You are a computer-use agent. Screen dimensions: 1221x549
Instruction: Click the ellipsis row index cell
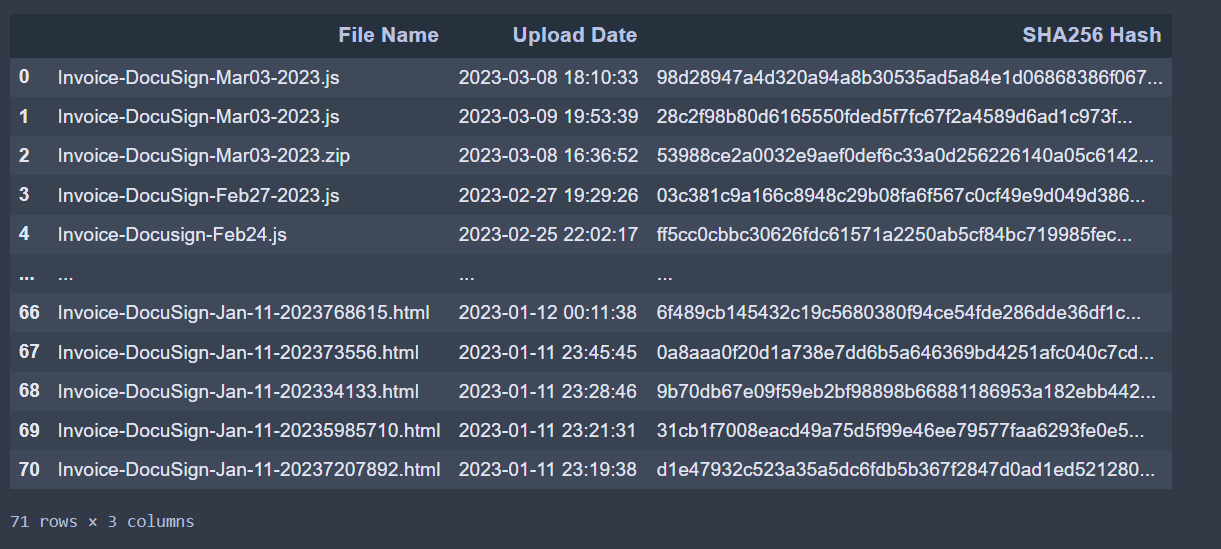(x=26, y=273)
